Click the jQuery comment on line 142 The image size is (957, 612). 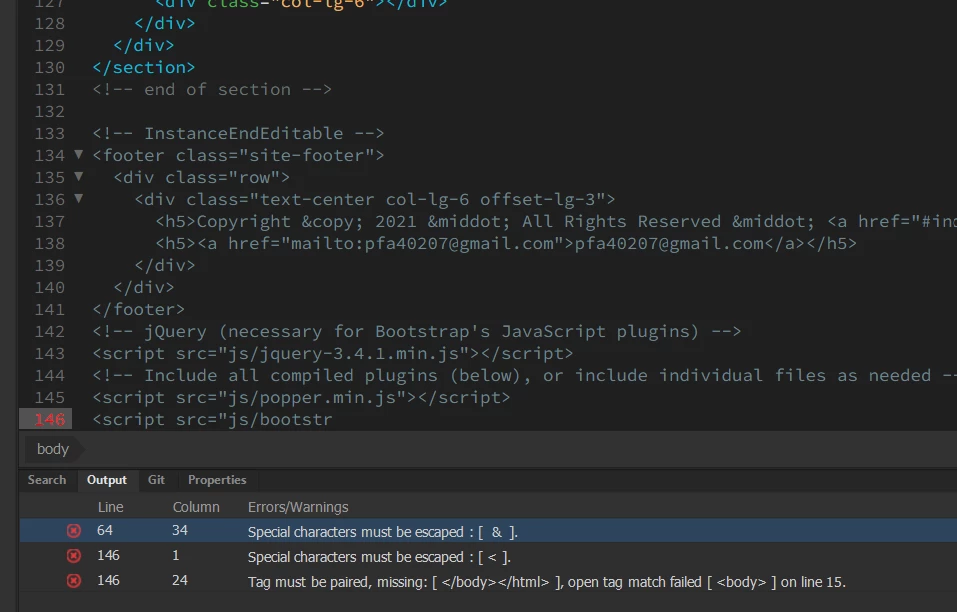click(417, 331)
